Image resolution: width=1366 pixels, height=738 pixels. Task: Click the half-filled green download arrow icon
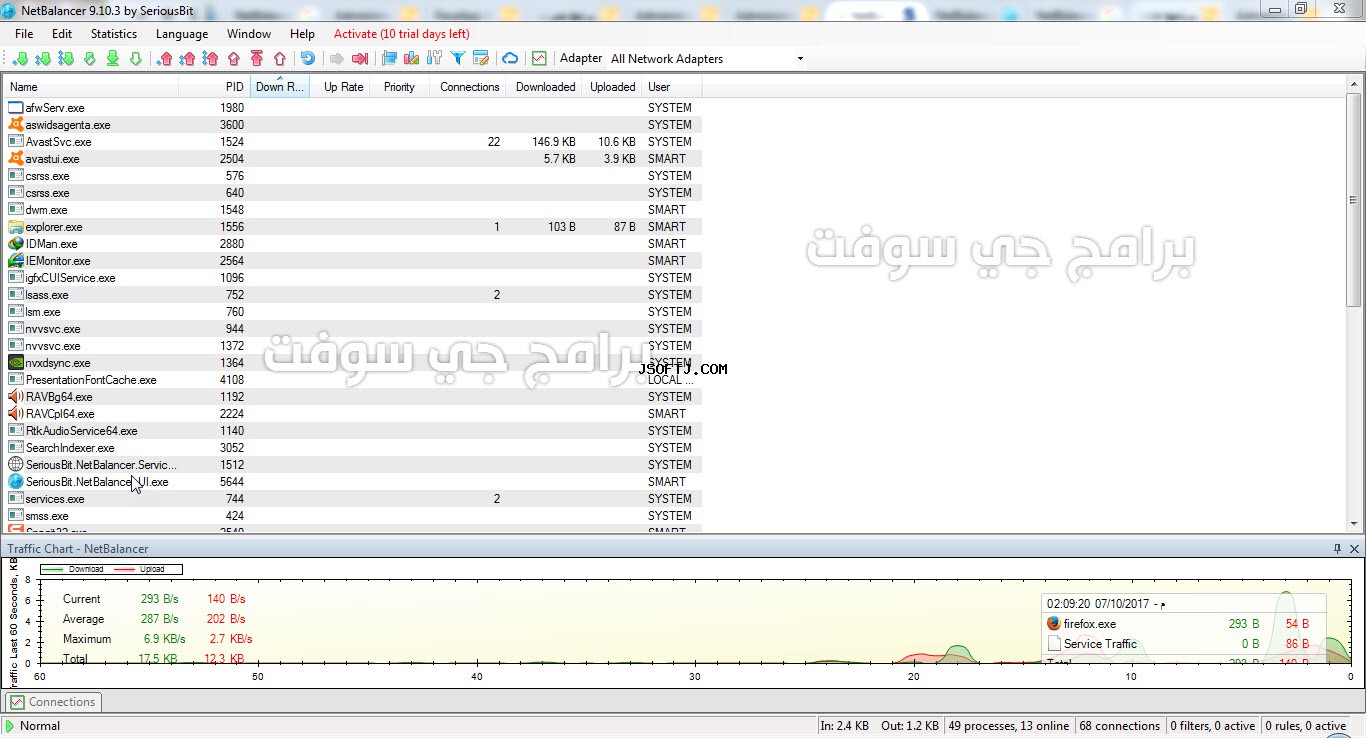click(x=89, y=59)
